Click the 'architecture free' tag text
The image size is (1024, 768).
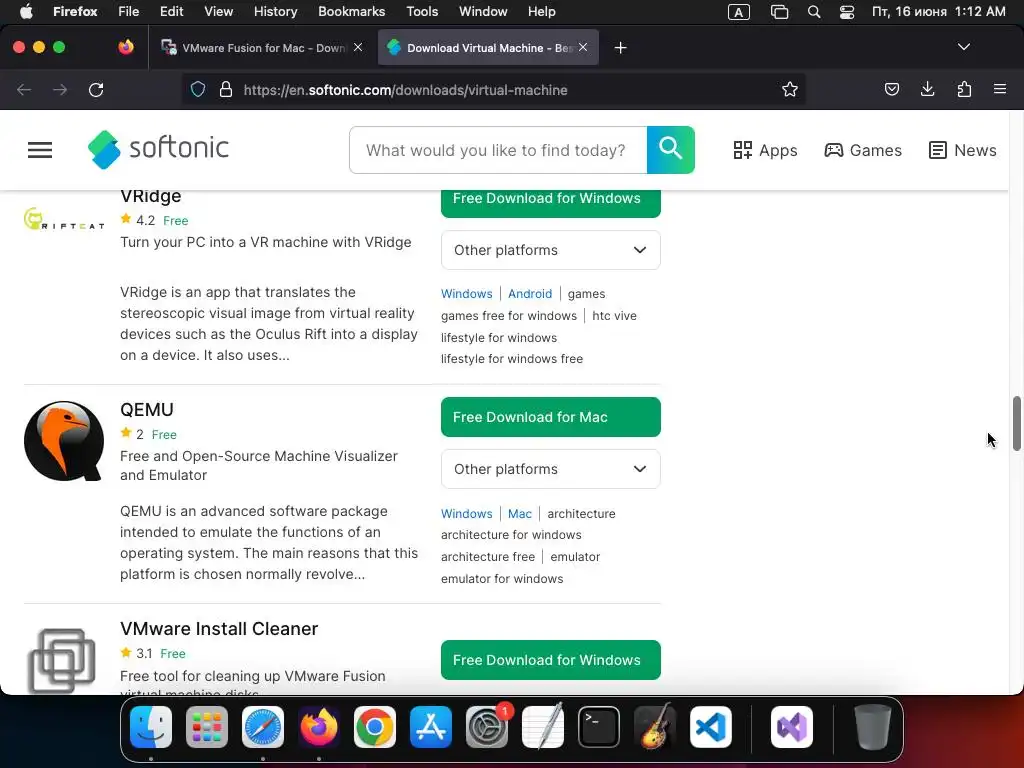click(x=488, y=557)
